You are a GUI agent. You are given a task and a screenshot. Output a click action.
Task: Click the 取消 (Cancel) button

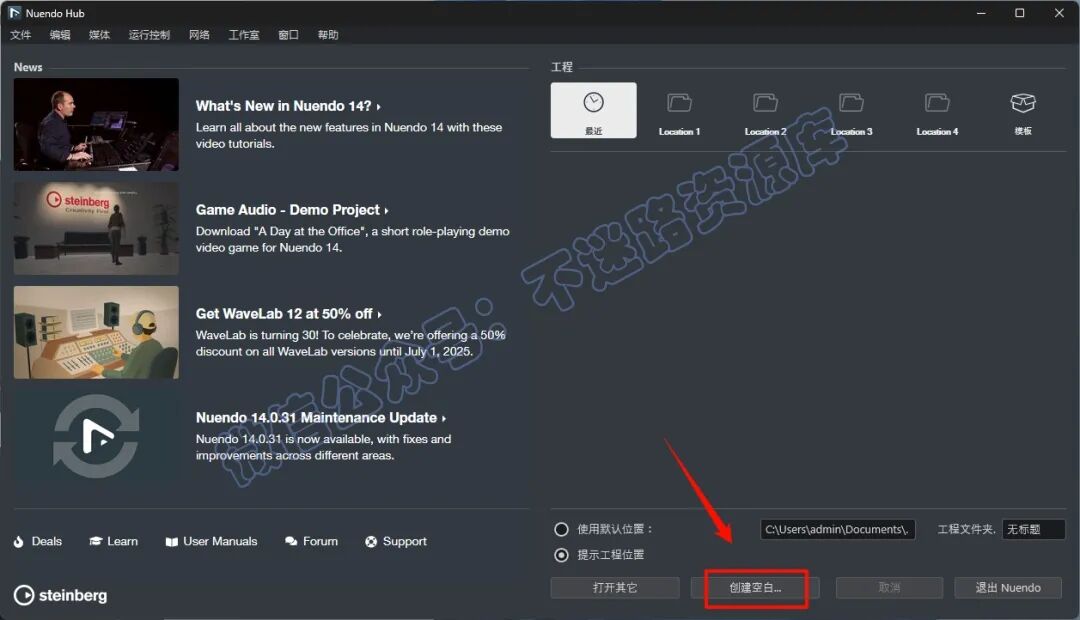(889, 588)
